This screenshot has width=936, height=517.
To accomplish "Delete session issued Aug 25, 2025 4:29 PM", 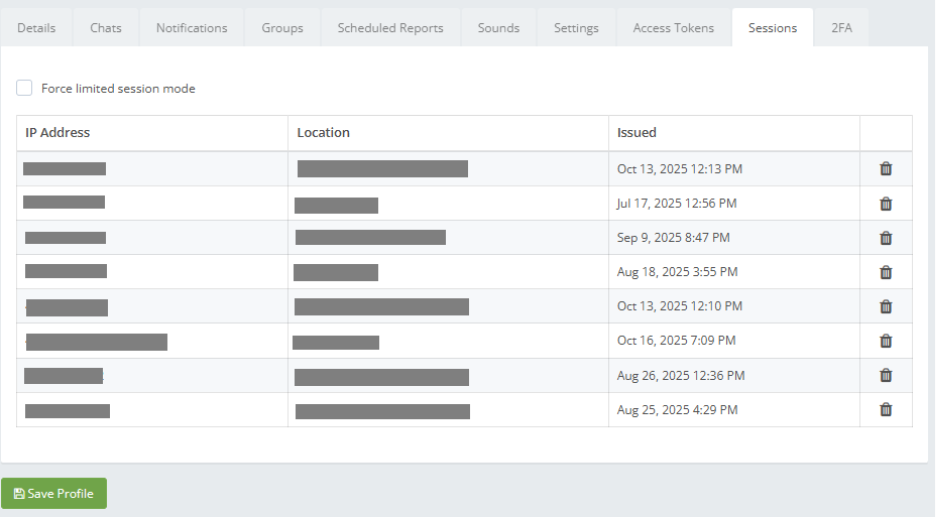I will [885, 409].
